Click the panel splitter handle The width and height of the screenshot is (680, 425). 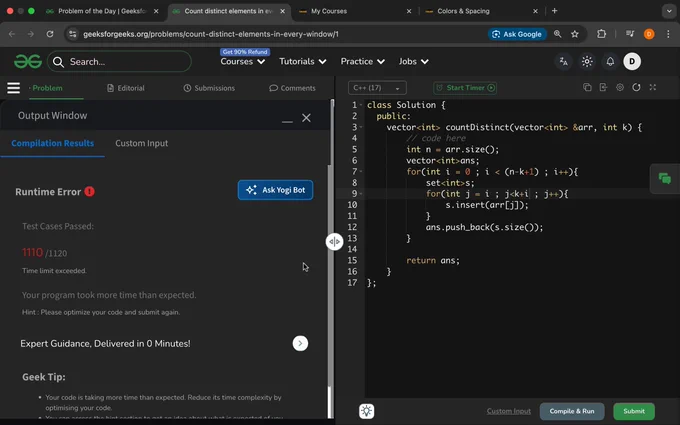coord(334,242)
